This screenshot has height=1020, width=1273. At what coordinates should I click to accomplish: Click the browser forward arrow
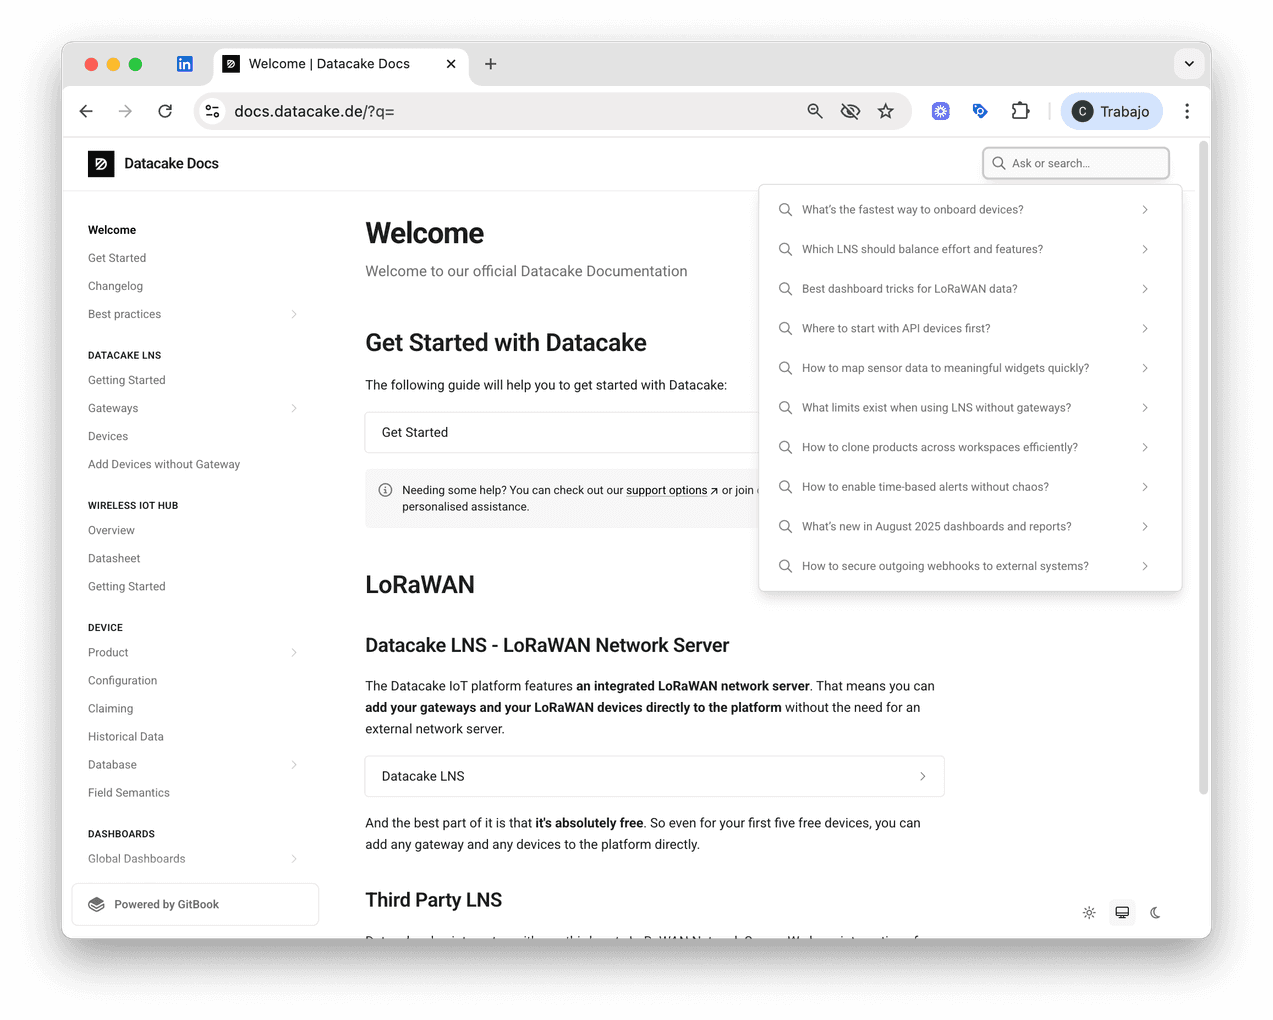point(125,111)
